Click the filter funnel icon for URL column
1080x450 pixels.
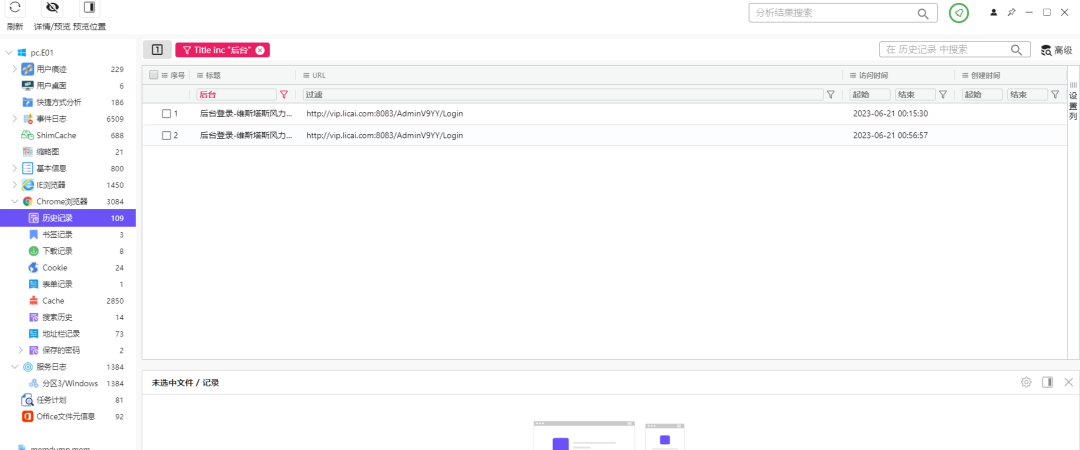tap(831, 94)
